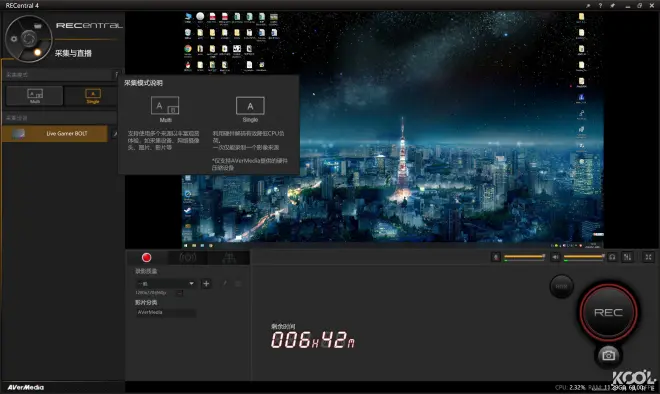The height and width of the screenshot is (394, 660).
Task: Select the capture and stream segment on the wheel
Action: tap(37, 52)
